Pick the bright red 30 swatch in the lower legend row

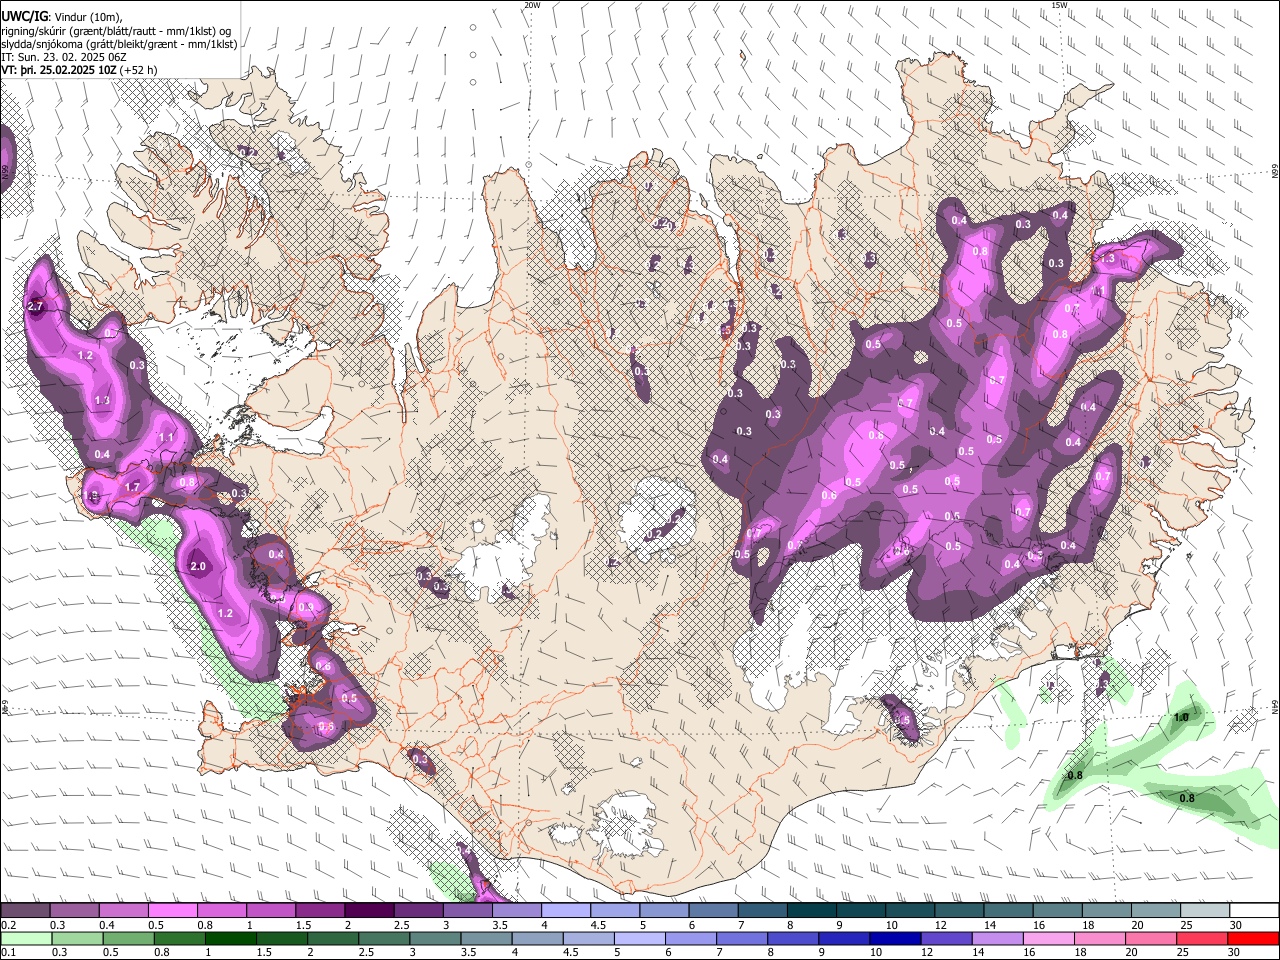[1254, 938]
